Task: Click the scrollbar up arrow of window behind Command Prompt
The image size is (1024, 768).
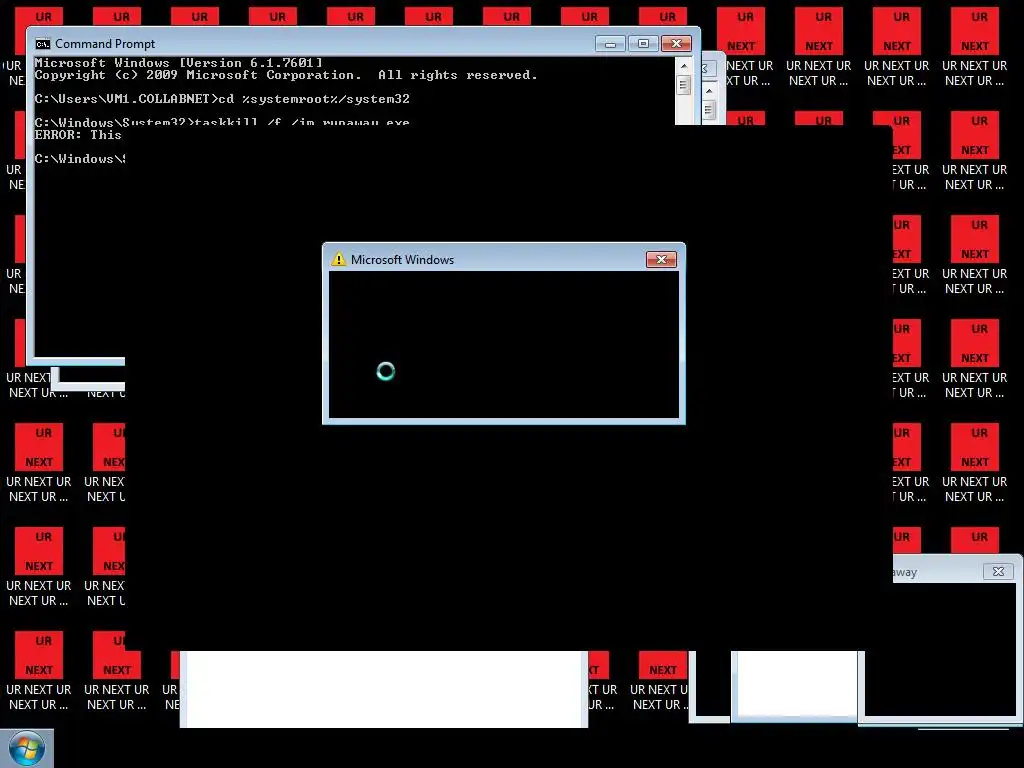Action: [709, 91]
